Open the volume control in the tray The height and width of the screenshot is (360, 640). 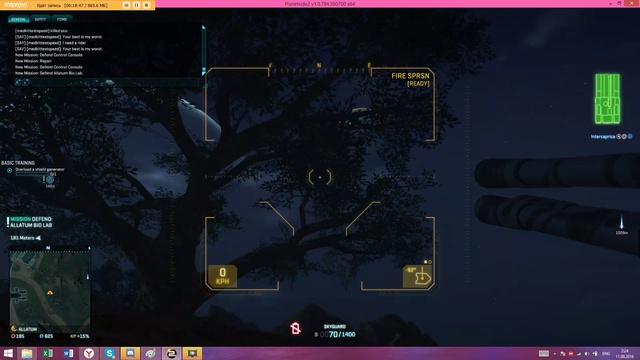point(587,353)
